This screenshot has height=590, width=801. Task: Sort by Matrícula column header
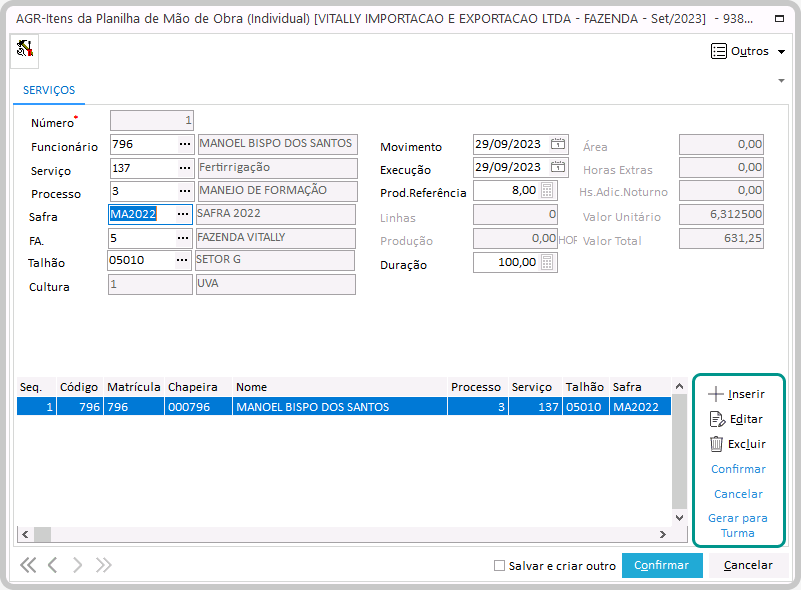pos(134,387)
